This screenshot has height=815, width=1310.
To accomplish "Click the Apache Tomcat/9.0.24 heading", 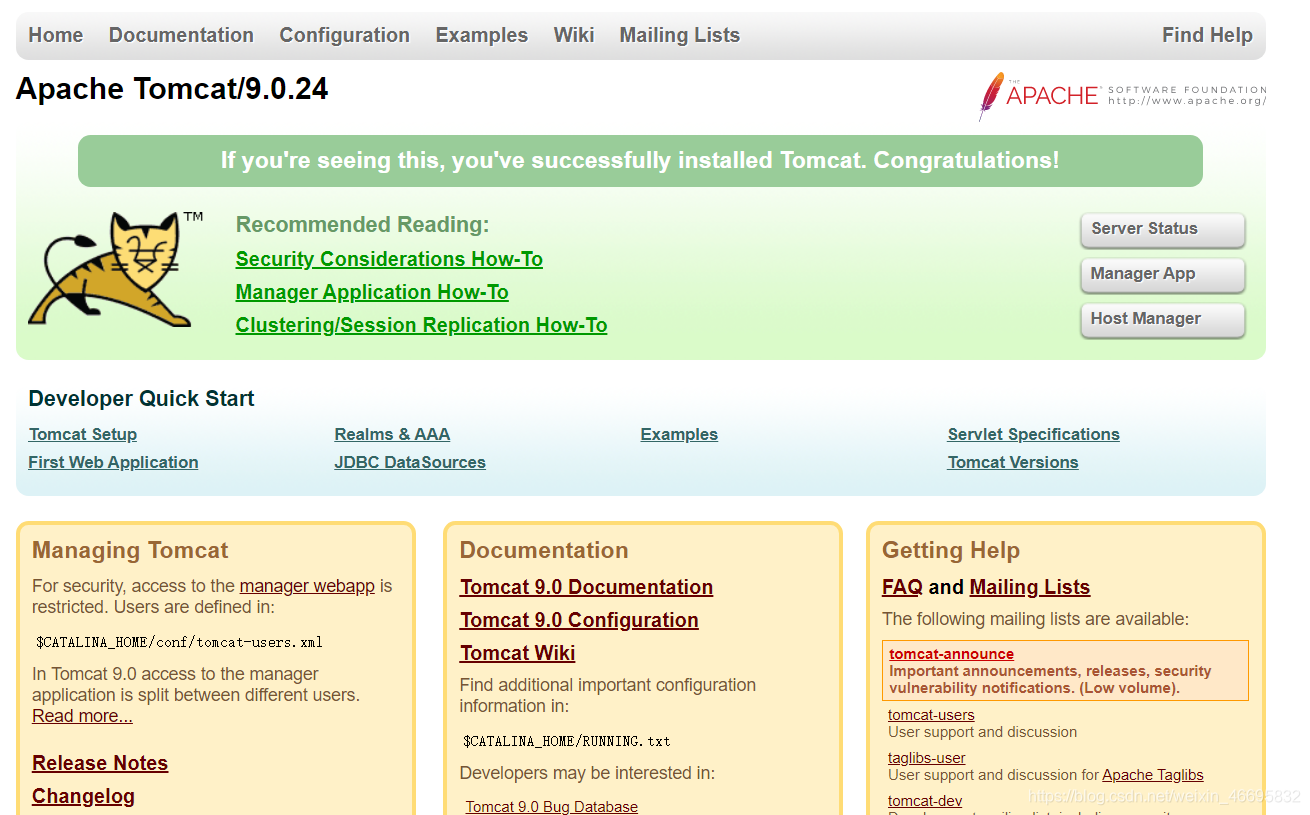I will pyautogui.click(x=172, y=89).
